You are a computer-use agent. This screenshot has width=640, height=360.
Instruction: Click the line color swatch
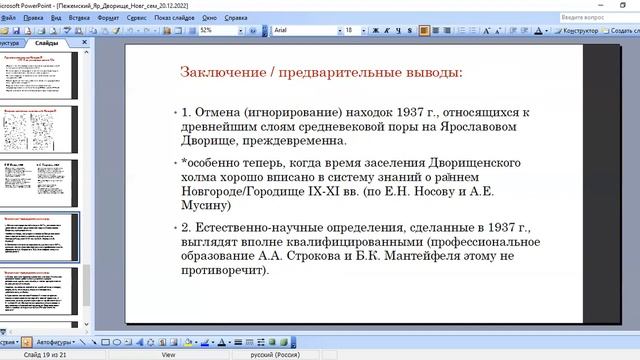(204, 342)
